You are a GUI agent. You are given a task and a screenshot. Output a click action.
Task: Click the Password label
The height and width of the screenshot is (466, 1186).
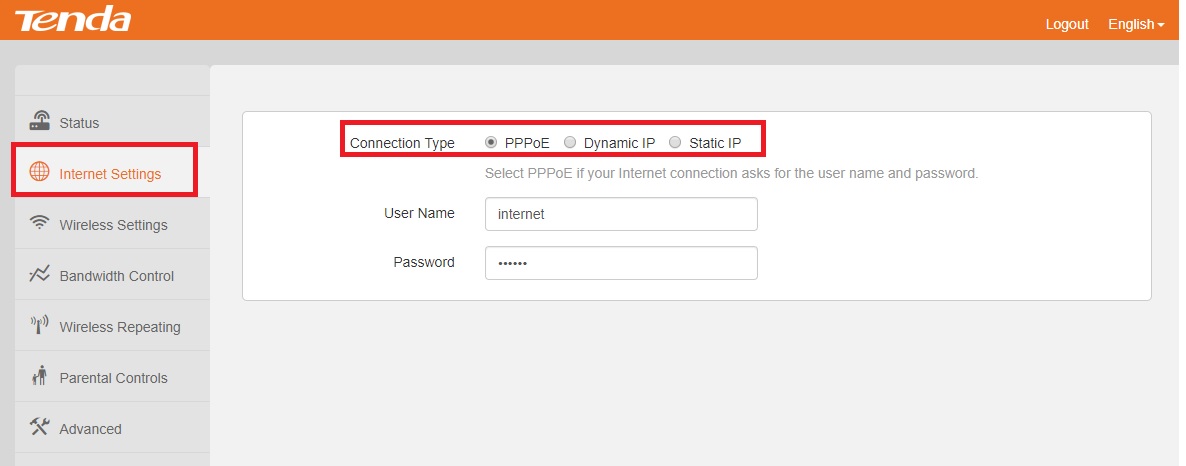[x=424, y=262]
